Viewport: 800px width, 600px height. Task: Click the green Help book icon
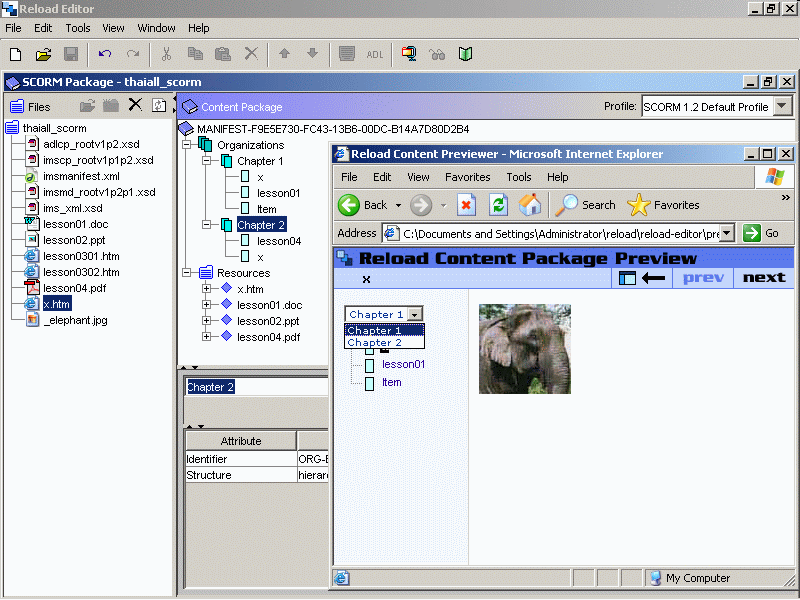[465, 54]
